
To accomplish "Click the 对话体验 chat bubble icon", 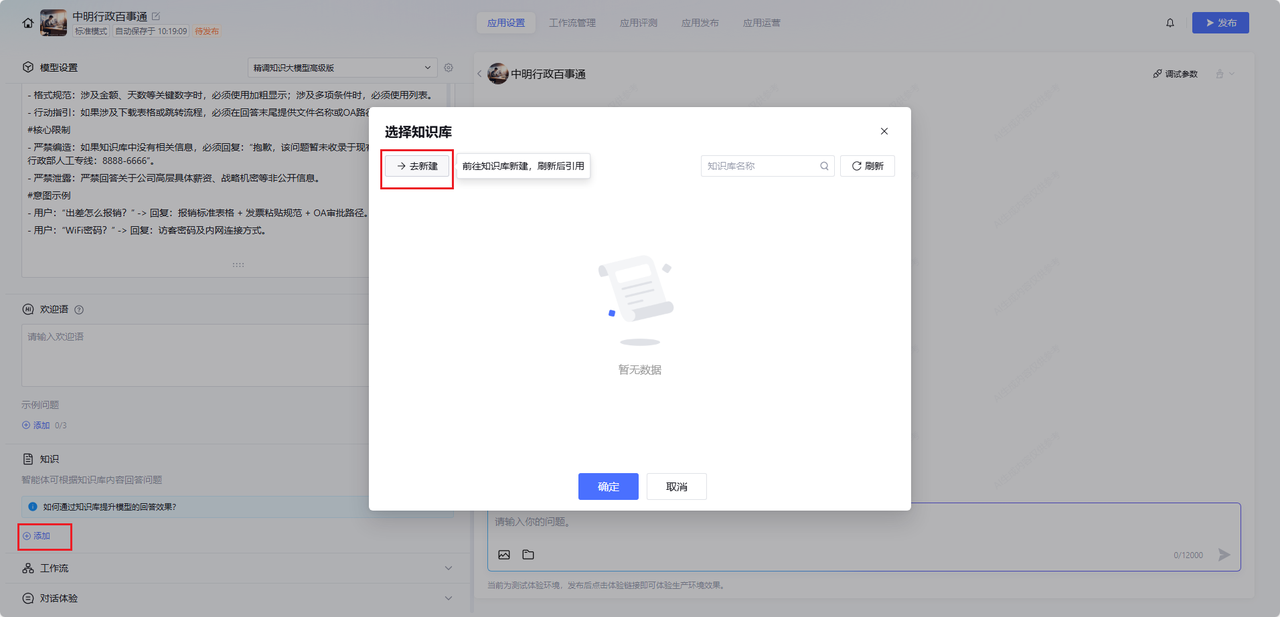I will [x=28, y=598].
